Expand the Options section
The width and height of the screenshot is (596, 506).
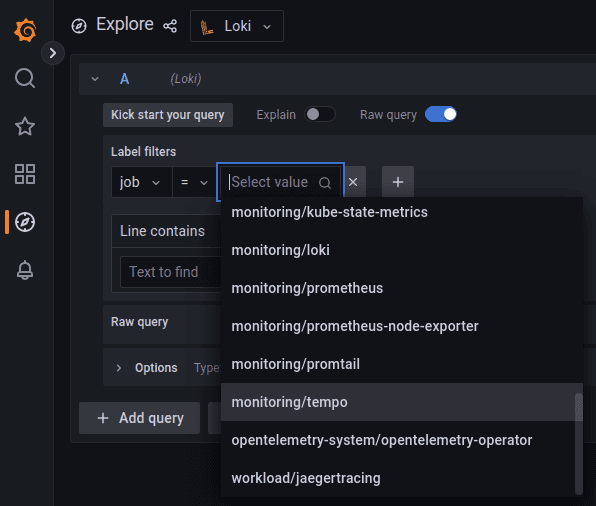coord(119,368)
